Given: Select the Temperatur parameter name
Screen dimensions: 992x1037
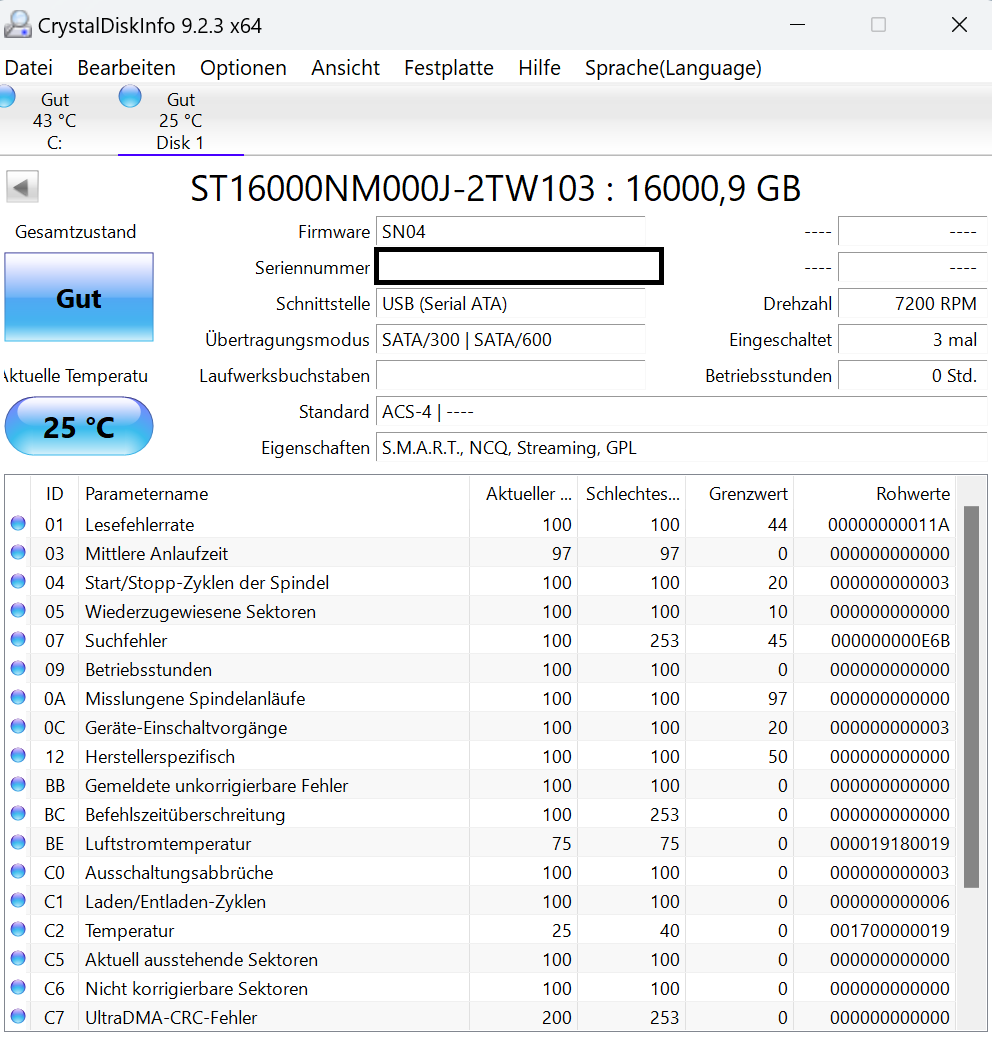Looking at the screenshot, I should point(130,931).
